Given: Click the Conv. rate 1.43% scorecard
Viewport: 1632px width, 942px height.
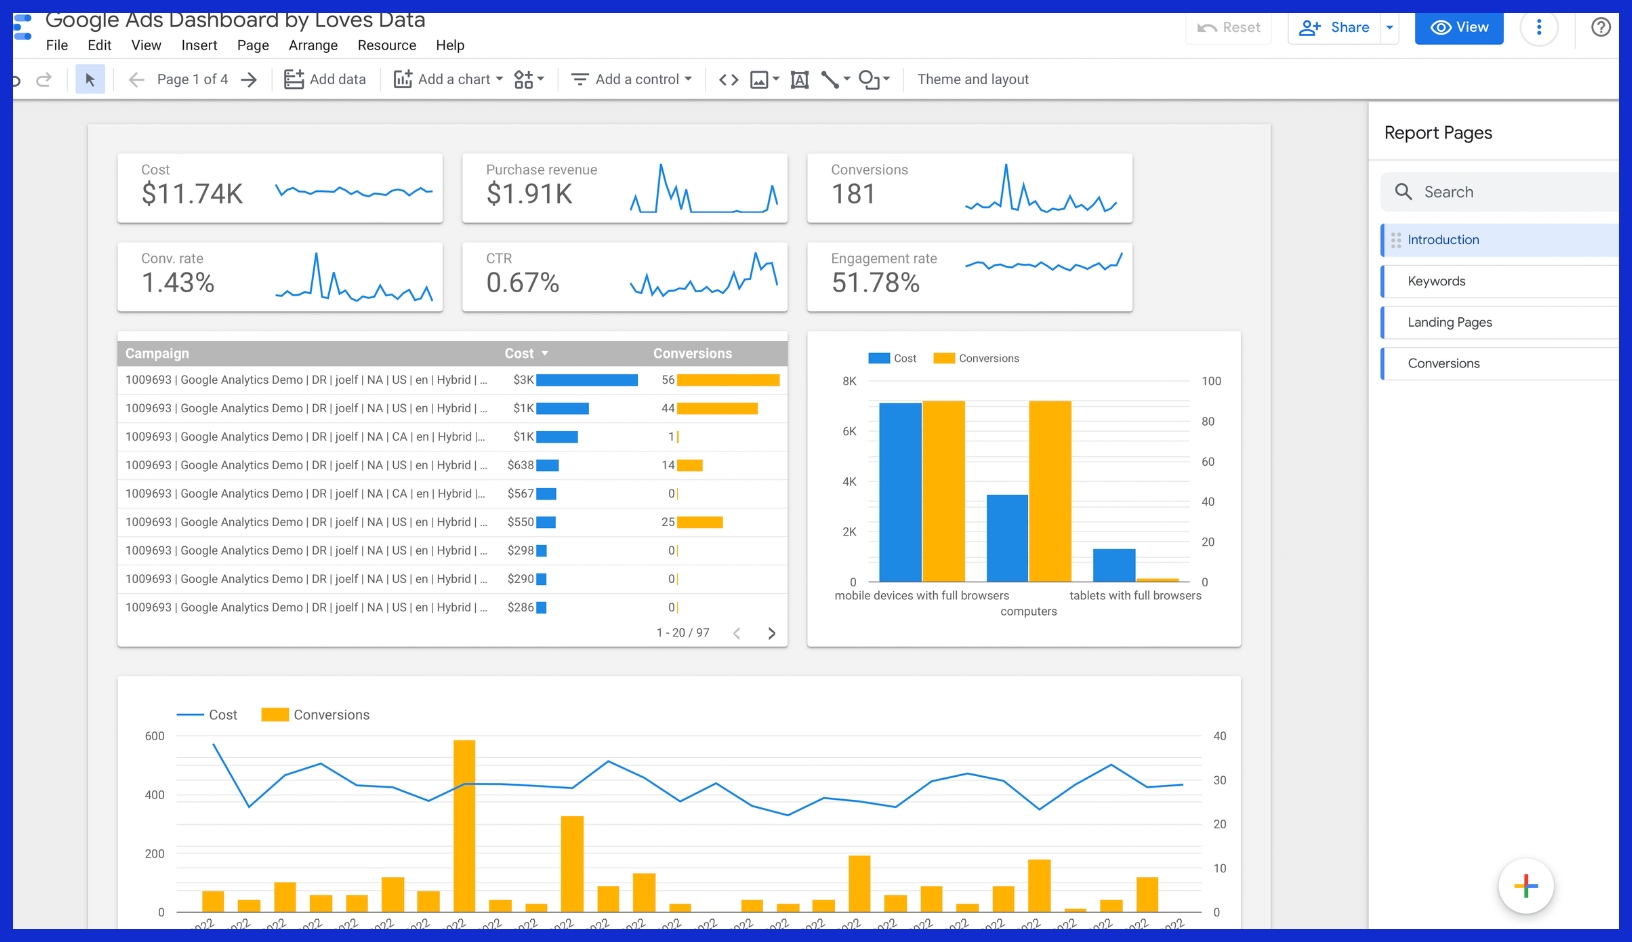Looking at the screenshot, I should pyautogui.click(x=280, y=277).
